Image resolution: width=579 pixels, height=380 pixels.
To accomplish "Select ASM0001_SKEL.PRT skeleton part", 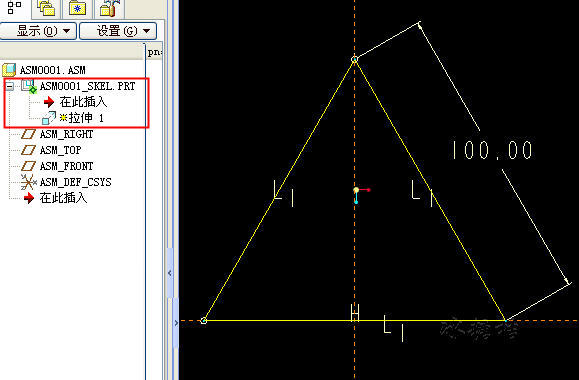I will click(x=88, y=86).
